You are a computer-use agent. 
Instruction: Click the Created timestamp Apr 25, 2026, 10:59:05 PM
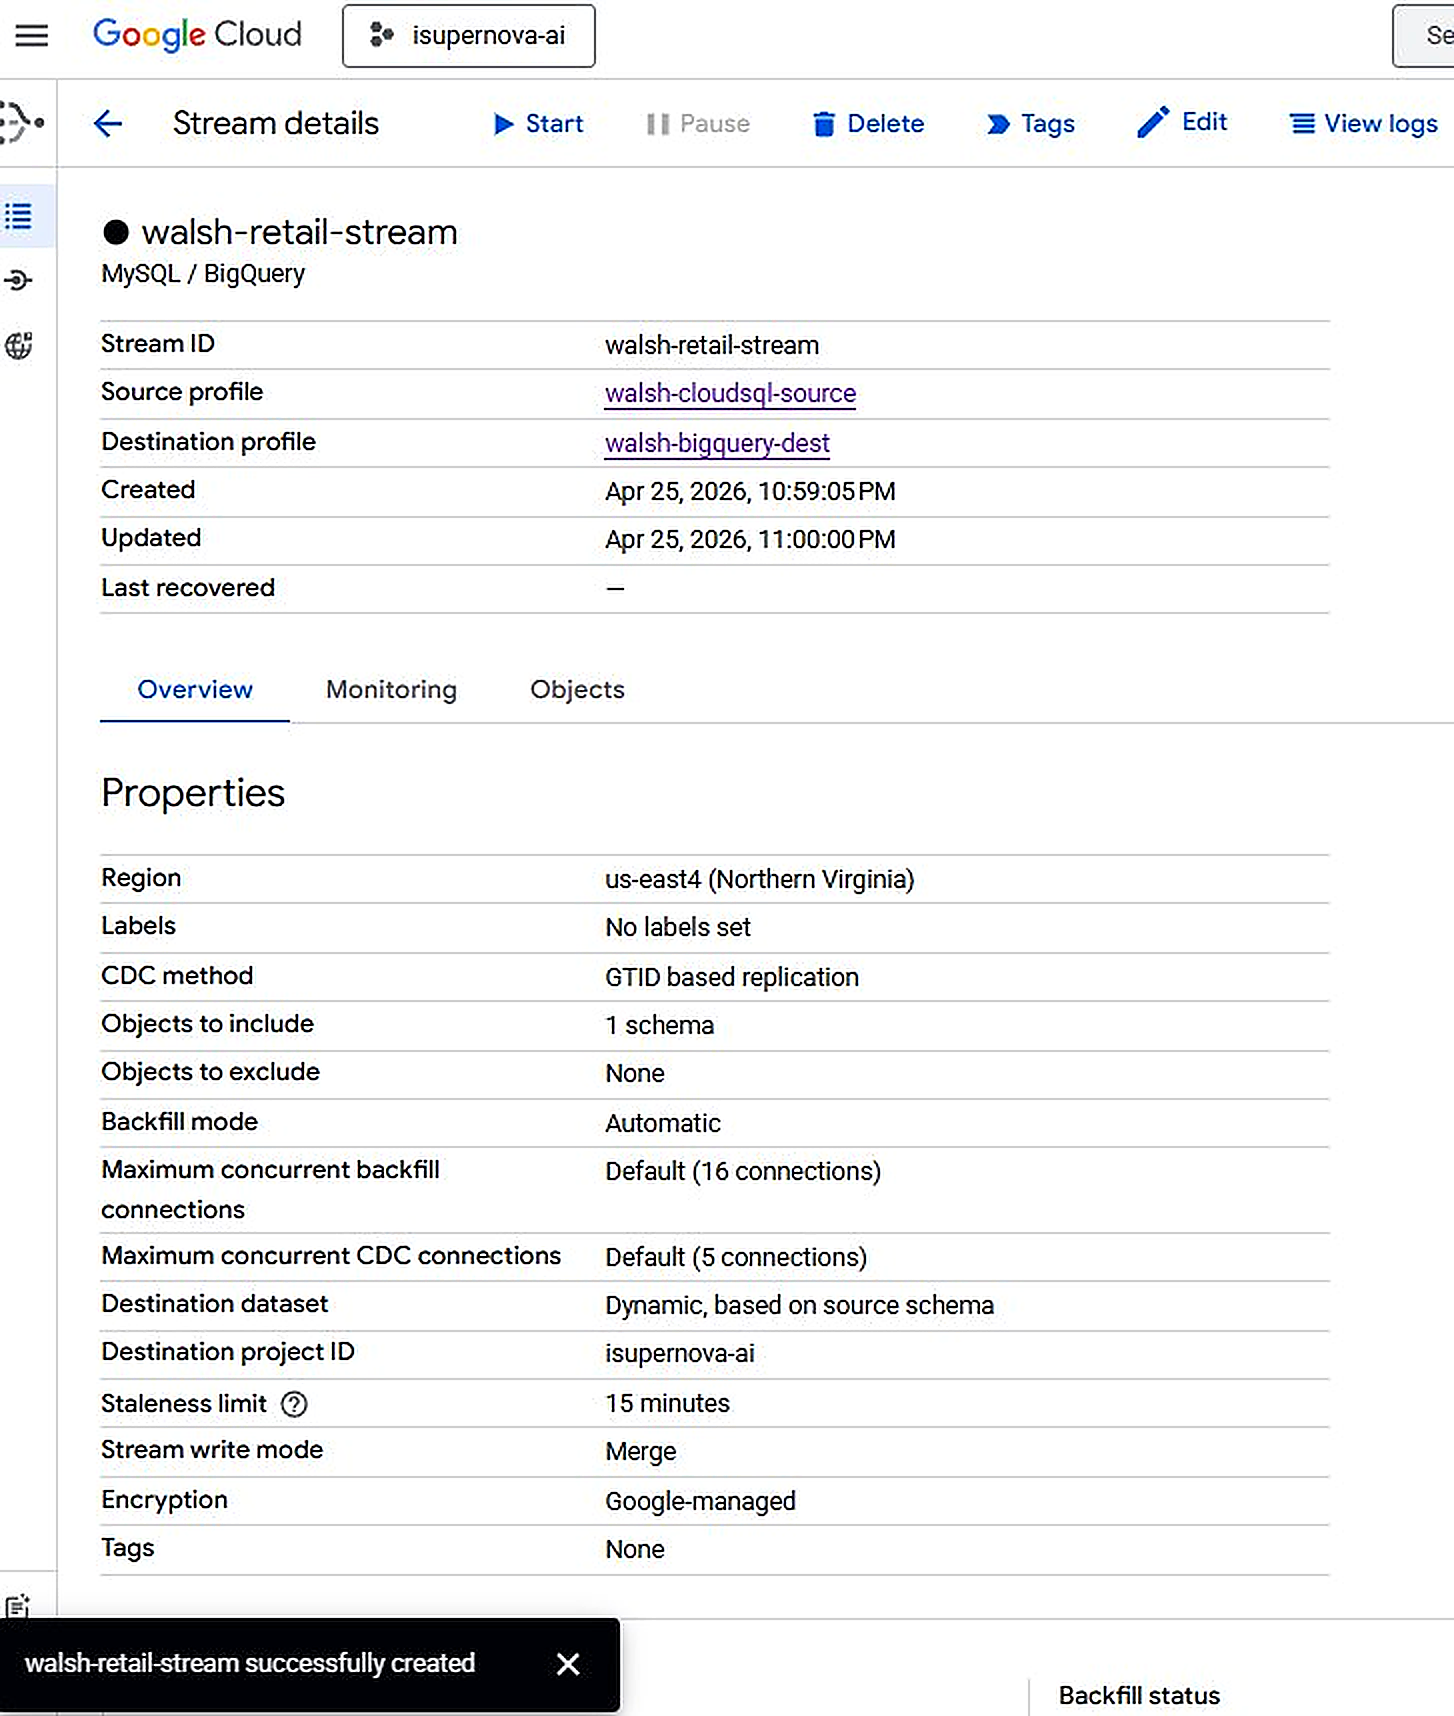coord(750,492)
